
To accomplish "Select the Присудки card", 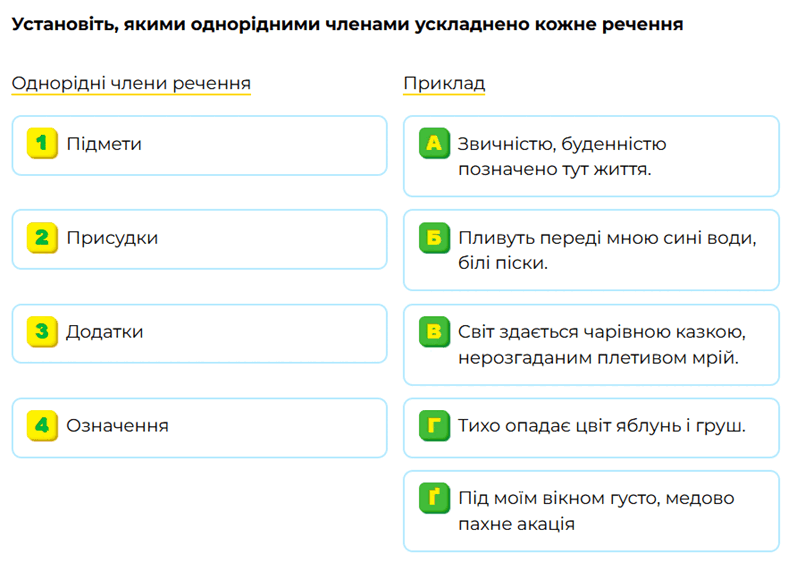I will 199,239.
